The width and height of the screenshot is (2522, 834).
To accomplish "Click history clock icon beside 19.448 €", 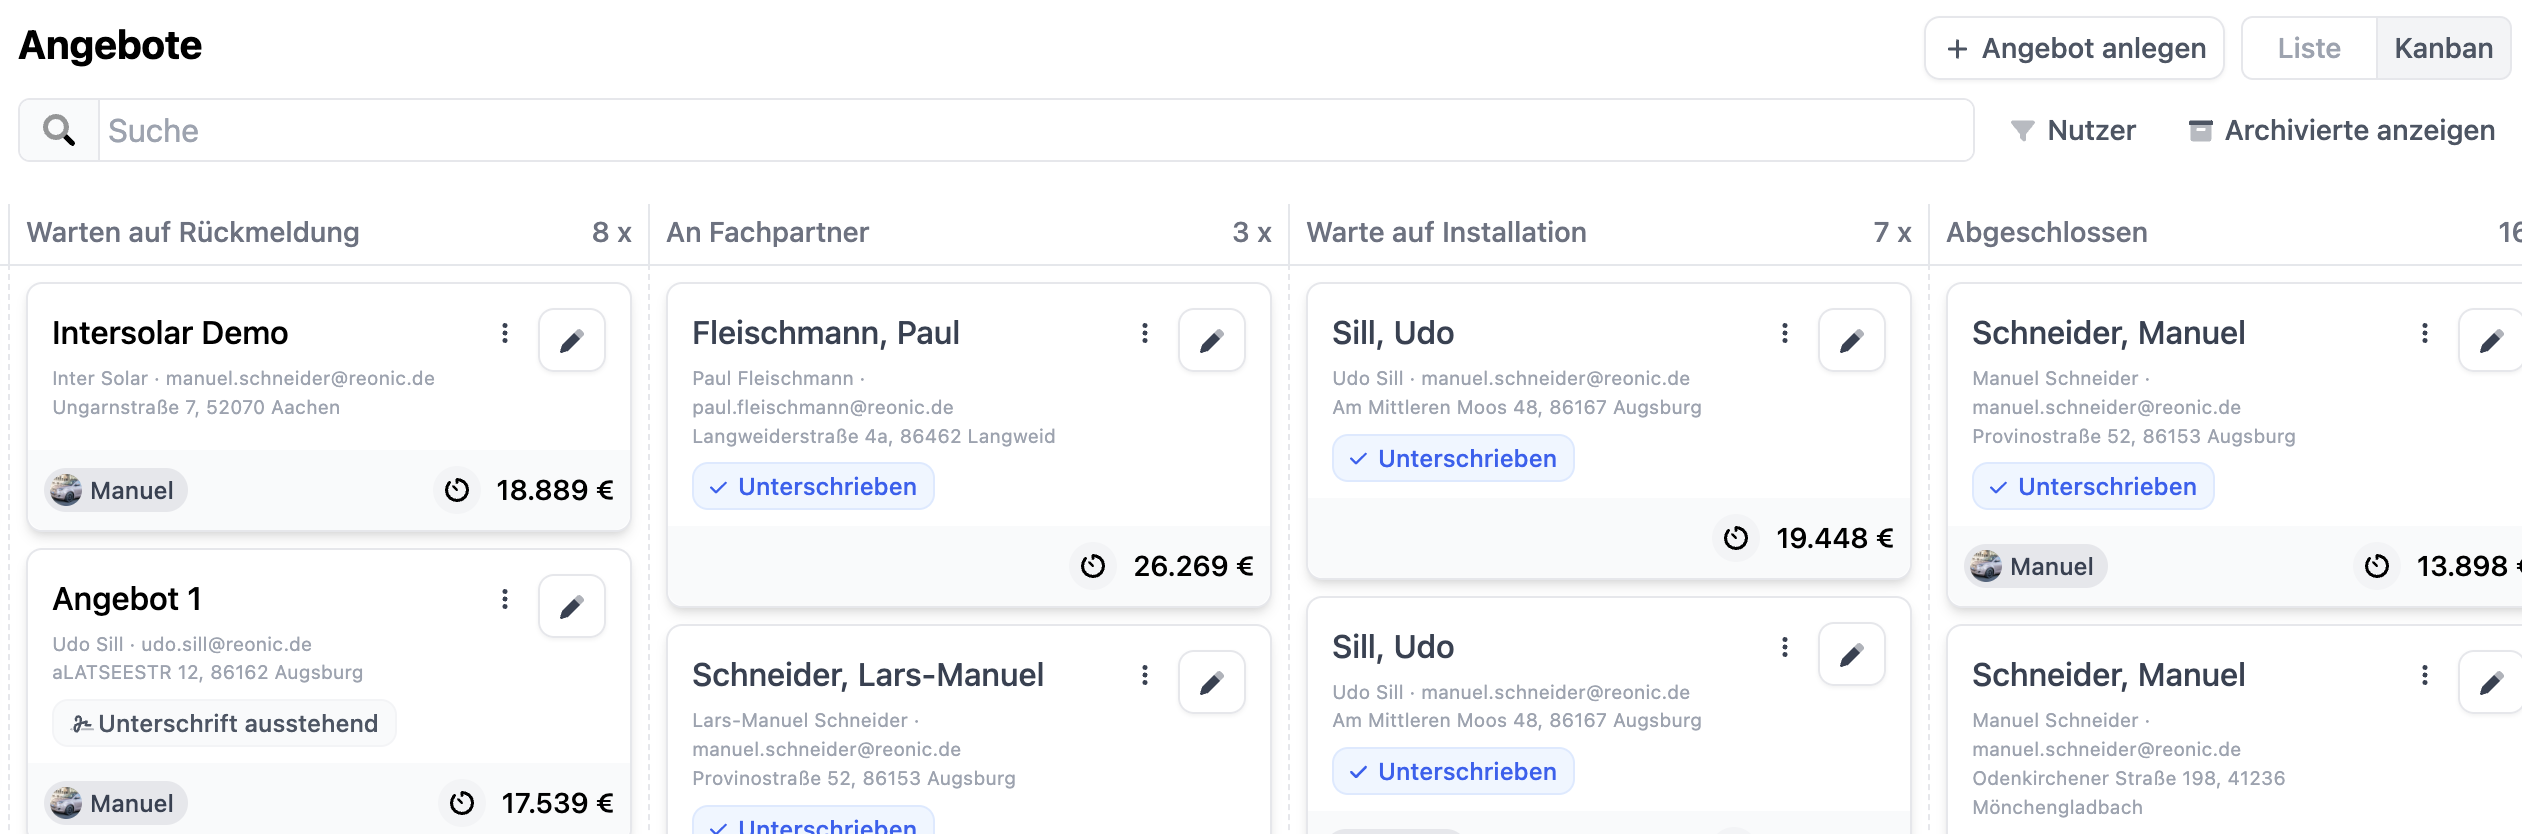I will [x=1736, y=538].
